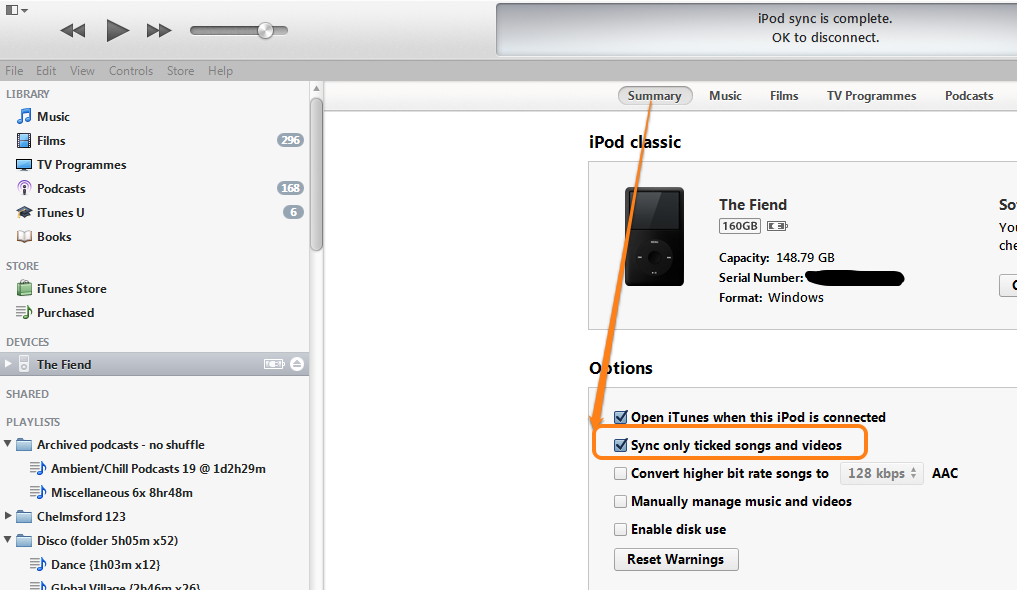Expand the Chelmsford 123 folder
Image resolution: width=1017 pixels, height=590 pixels.
tap(8, 516)
